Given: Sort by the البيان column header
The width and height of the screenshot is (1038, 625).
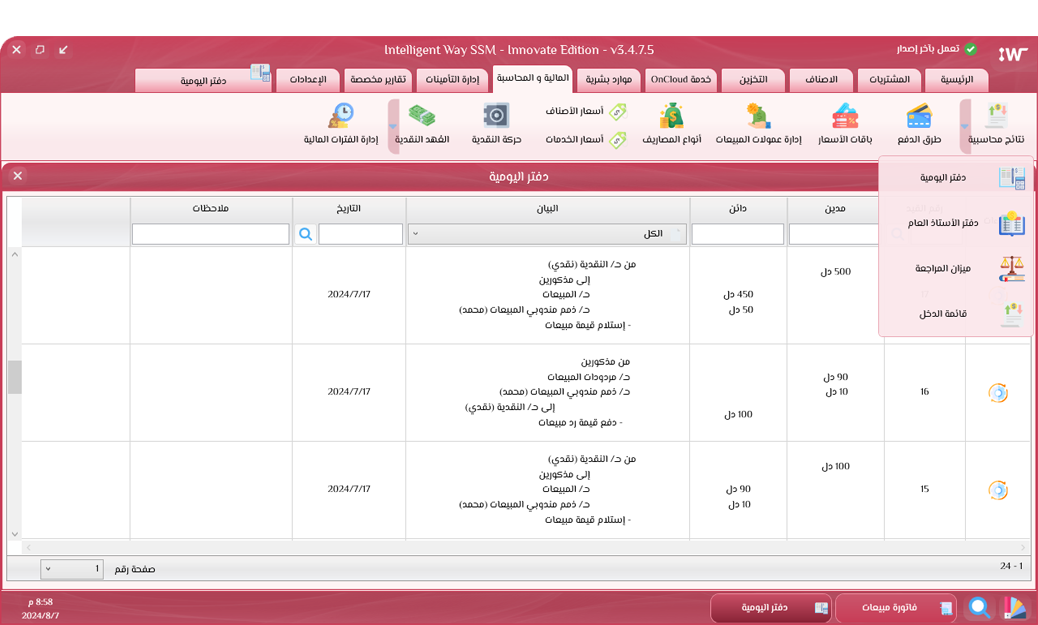Looking at the screenshot, I should click(547, 209).
